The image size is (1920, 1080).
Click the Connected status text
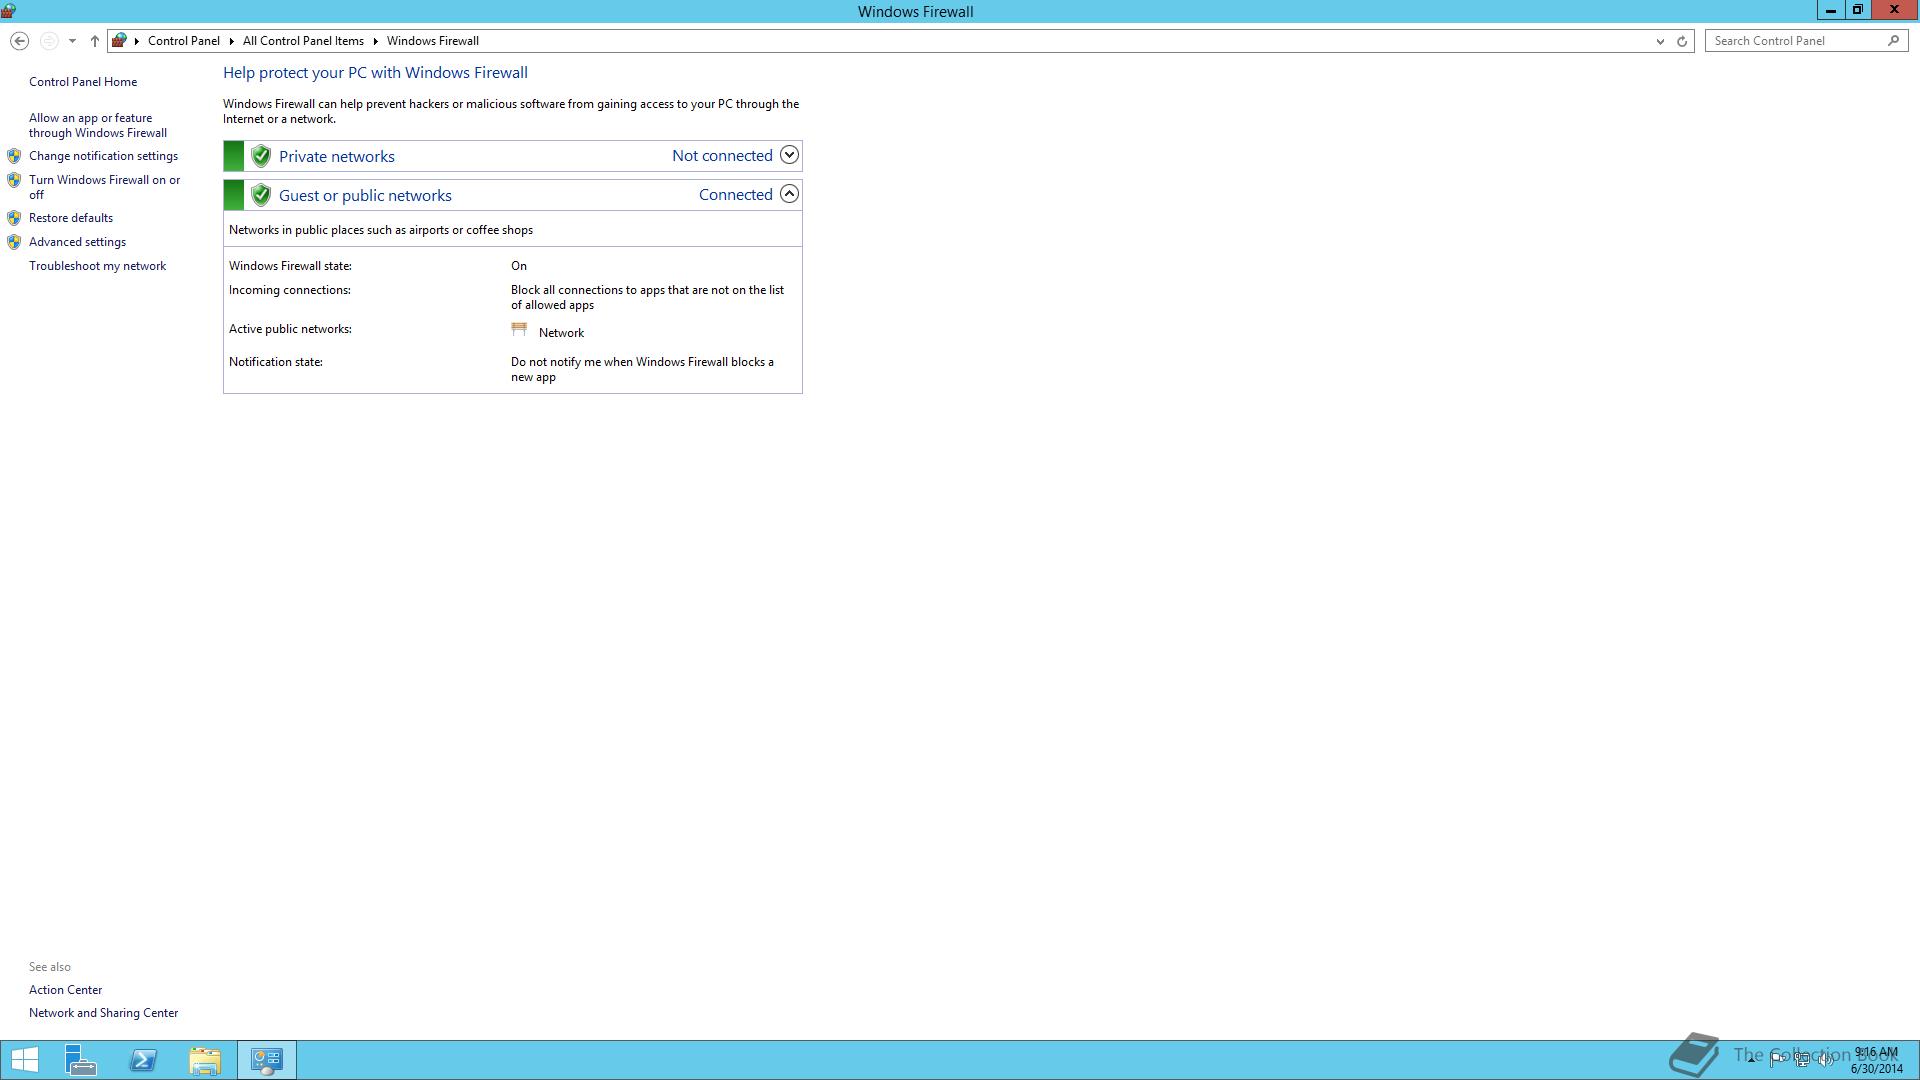coord(735,194)
